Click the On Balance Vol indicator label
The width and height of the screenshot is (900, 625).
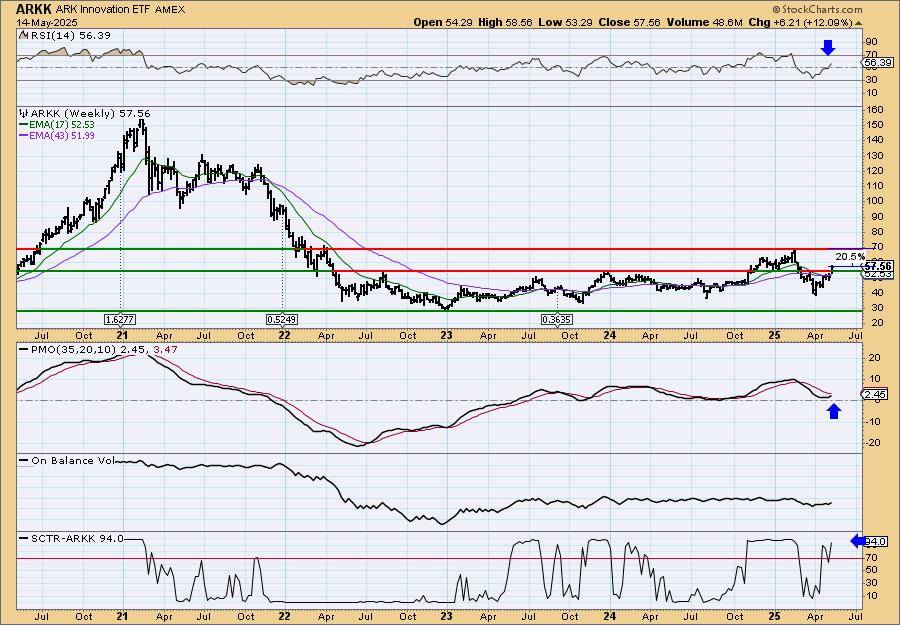pyautogui.click(x=72, y=460)
